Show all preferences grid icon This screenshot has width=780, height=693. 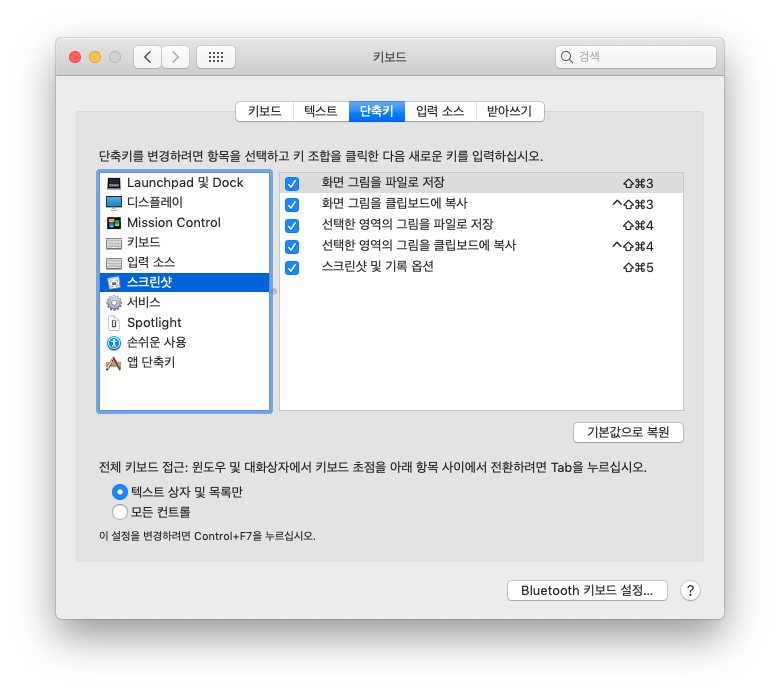click(216, 57)
